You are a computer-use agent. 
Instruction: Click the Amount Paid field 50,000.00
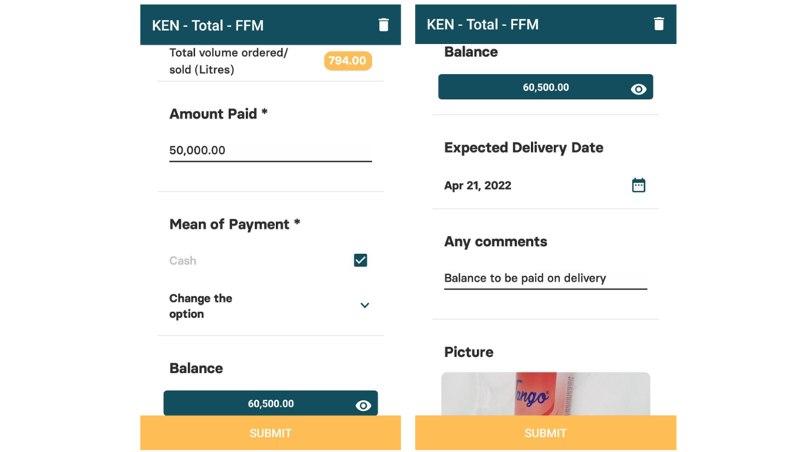(x=270, y=150)
